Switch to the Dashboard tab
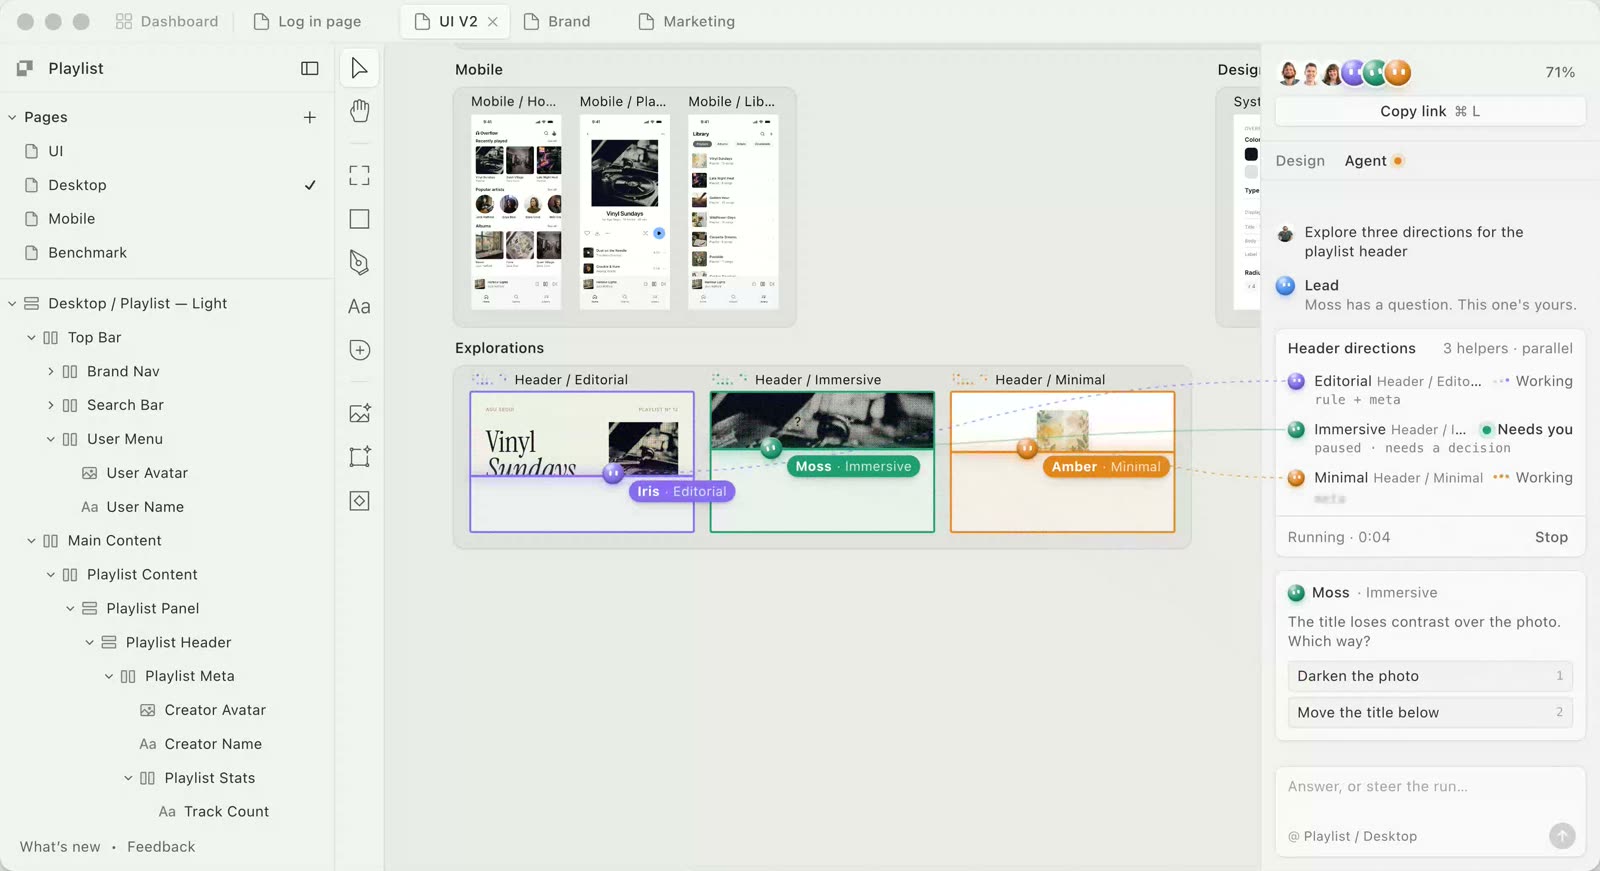Viewport: 1600px width, 871px height. pyautogui.click(x=167, y=22)
